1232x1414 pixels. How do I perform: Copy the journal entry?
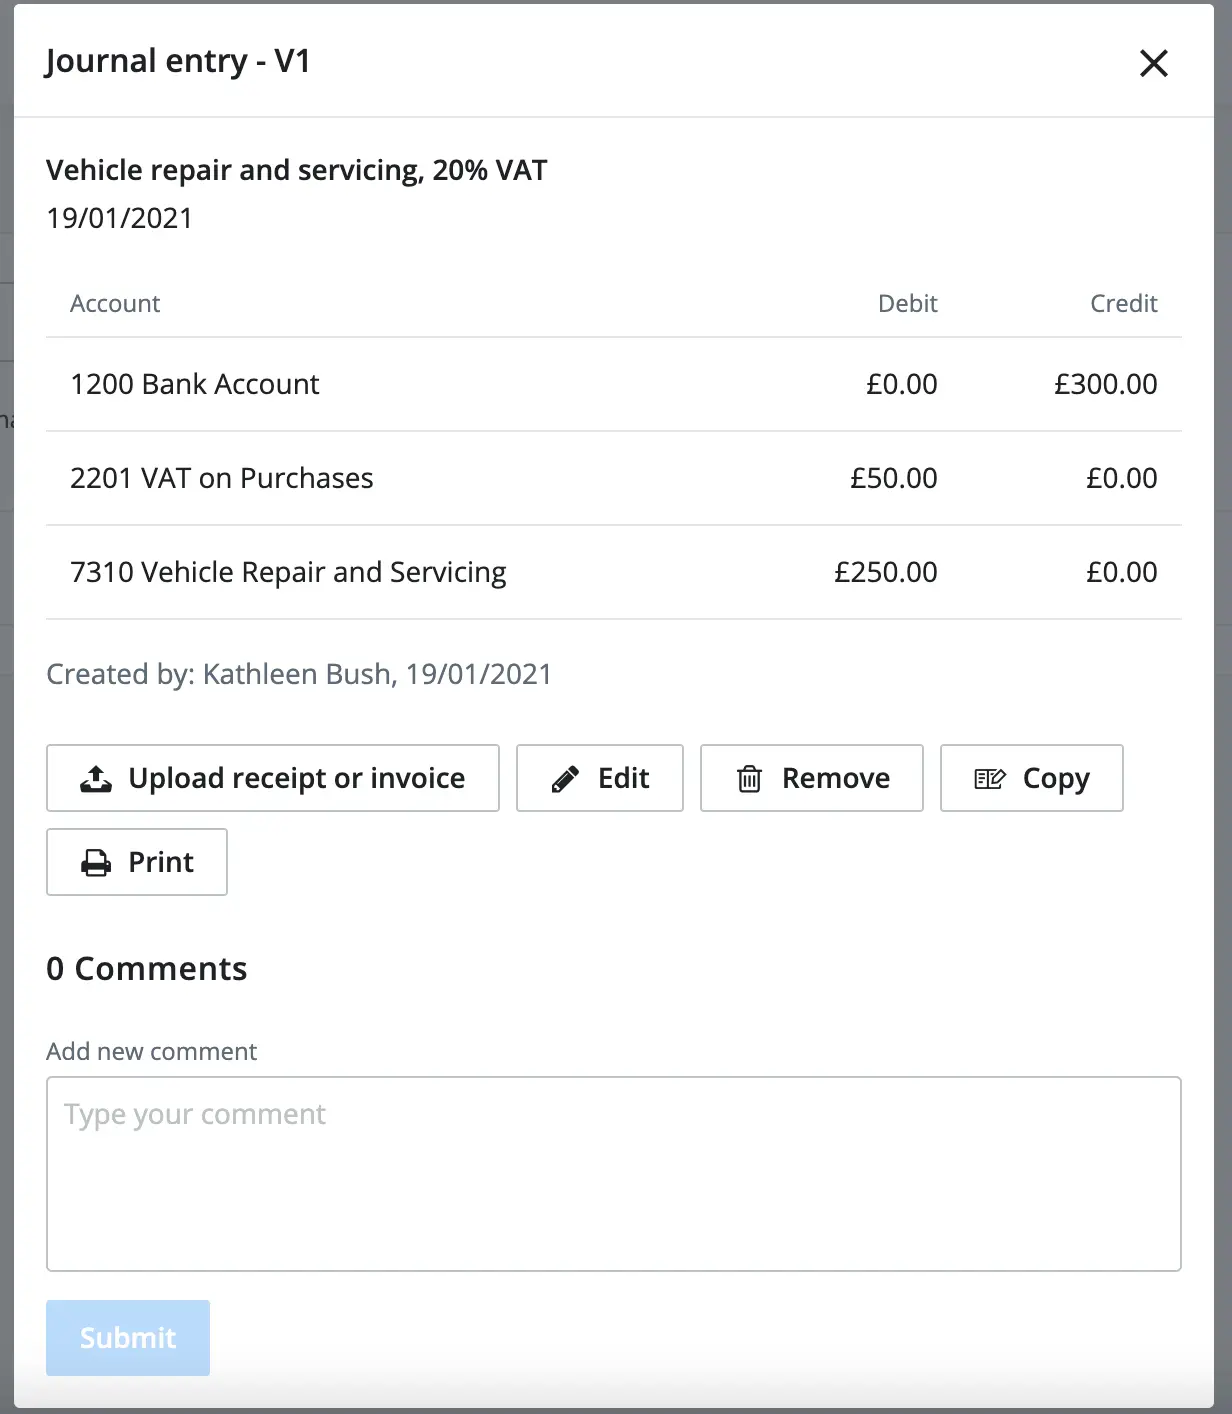1032,778
